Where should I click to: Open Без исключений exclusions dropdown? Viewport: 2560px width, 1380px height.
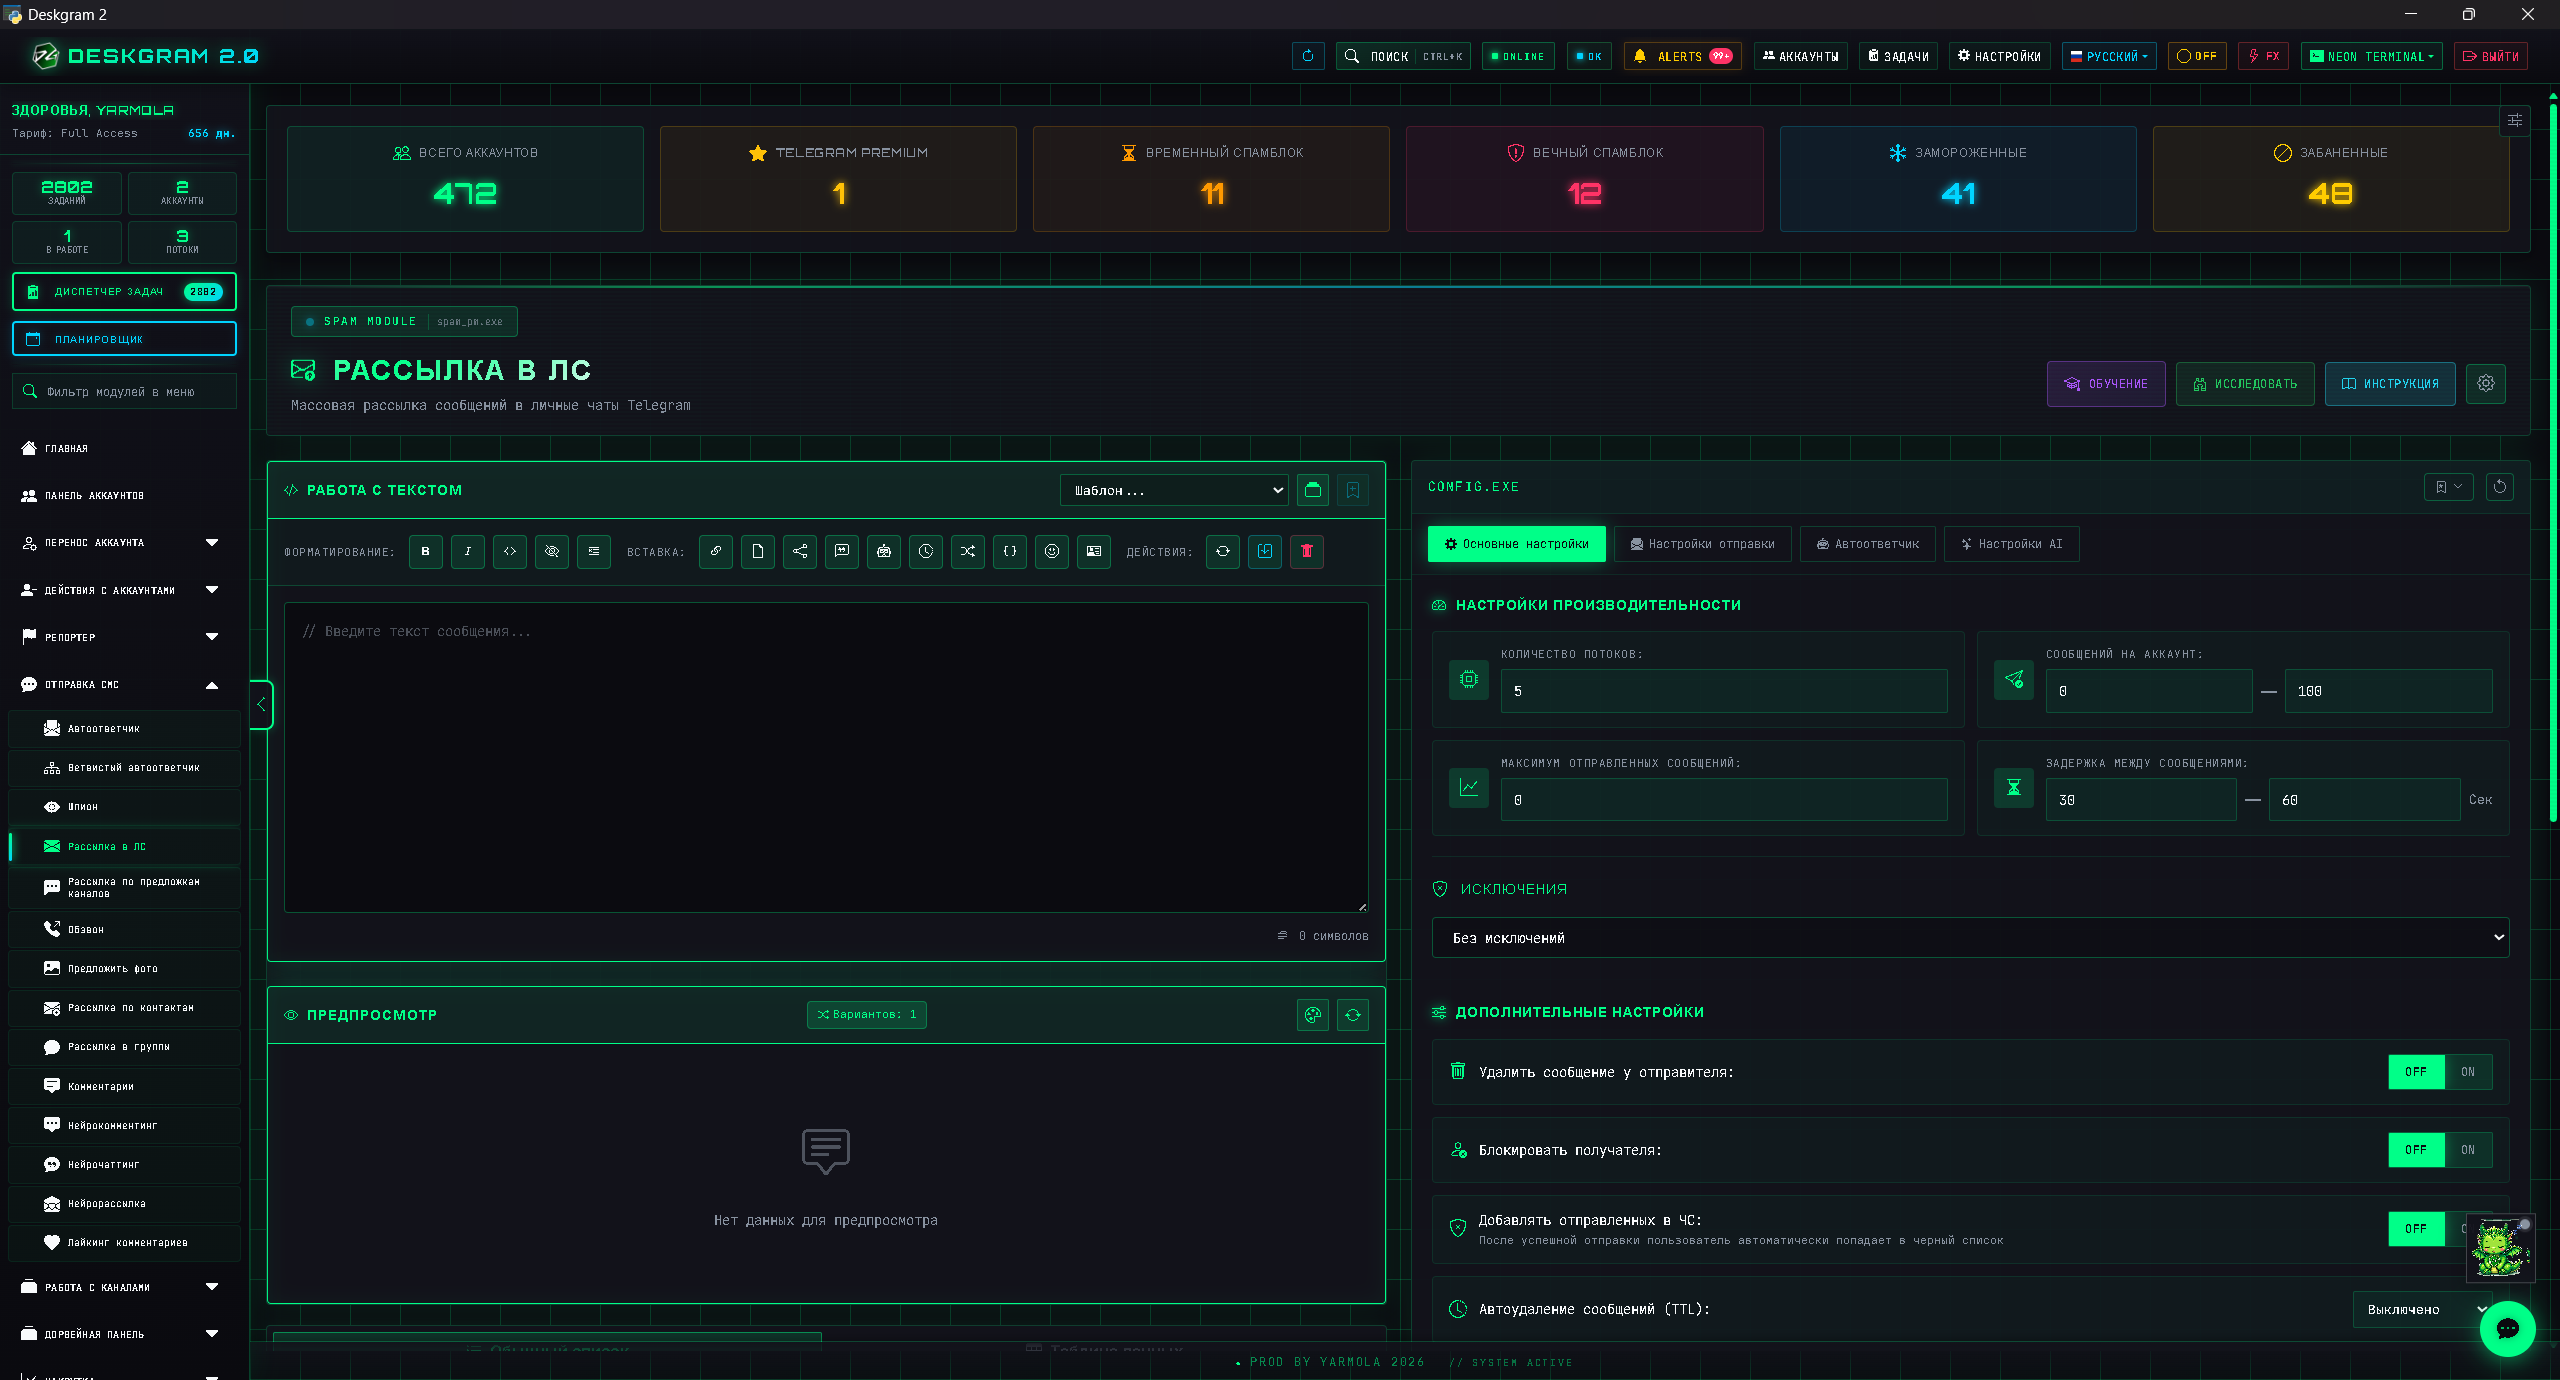(1970, 938)
